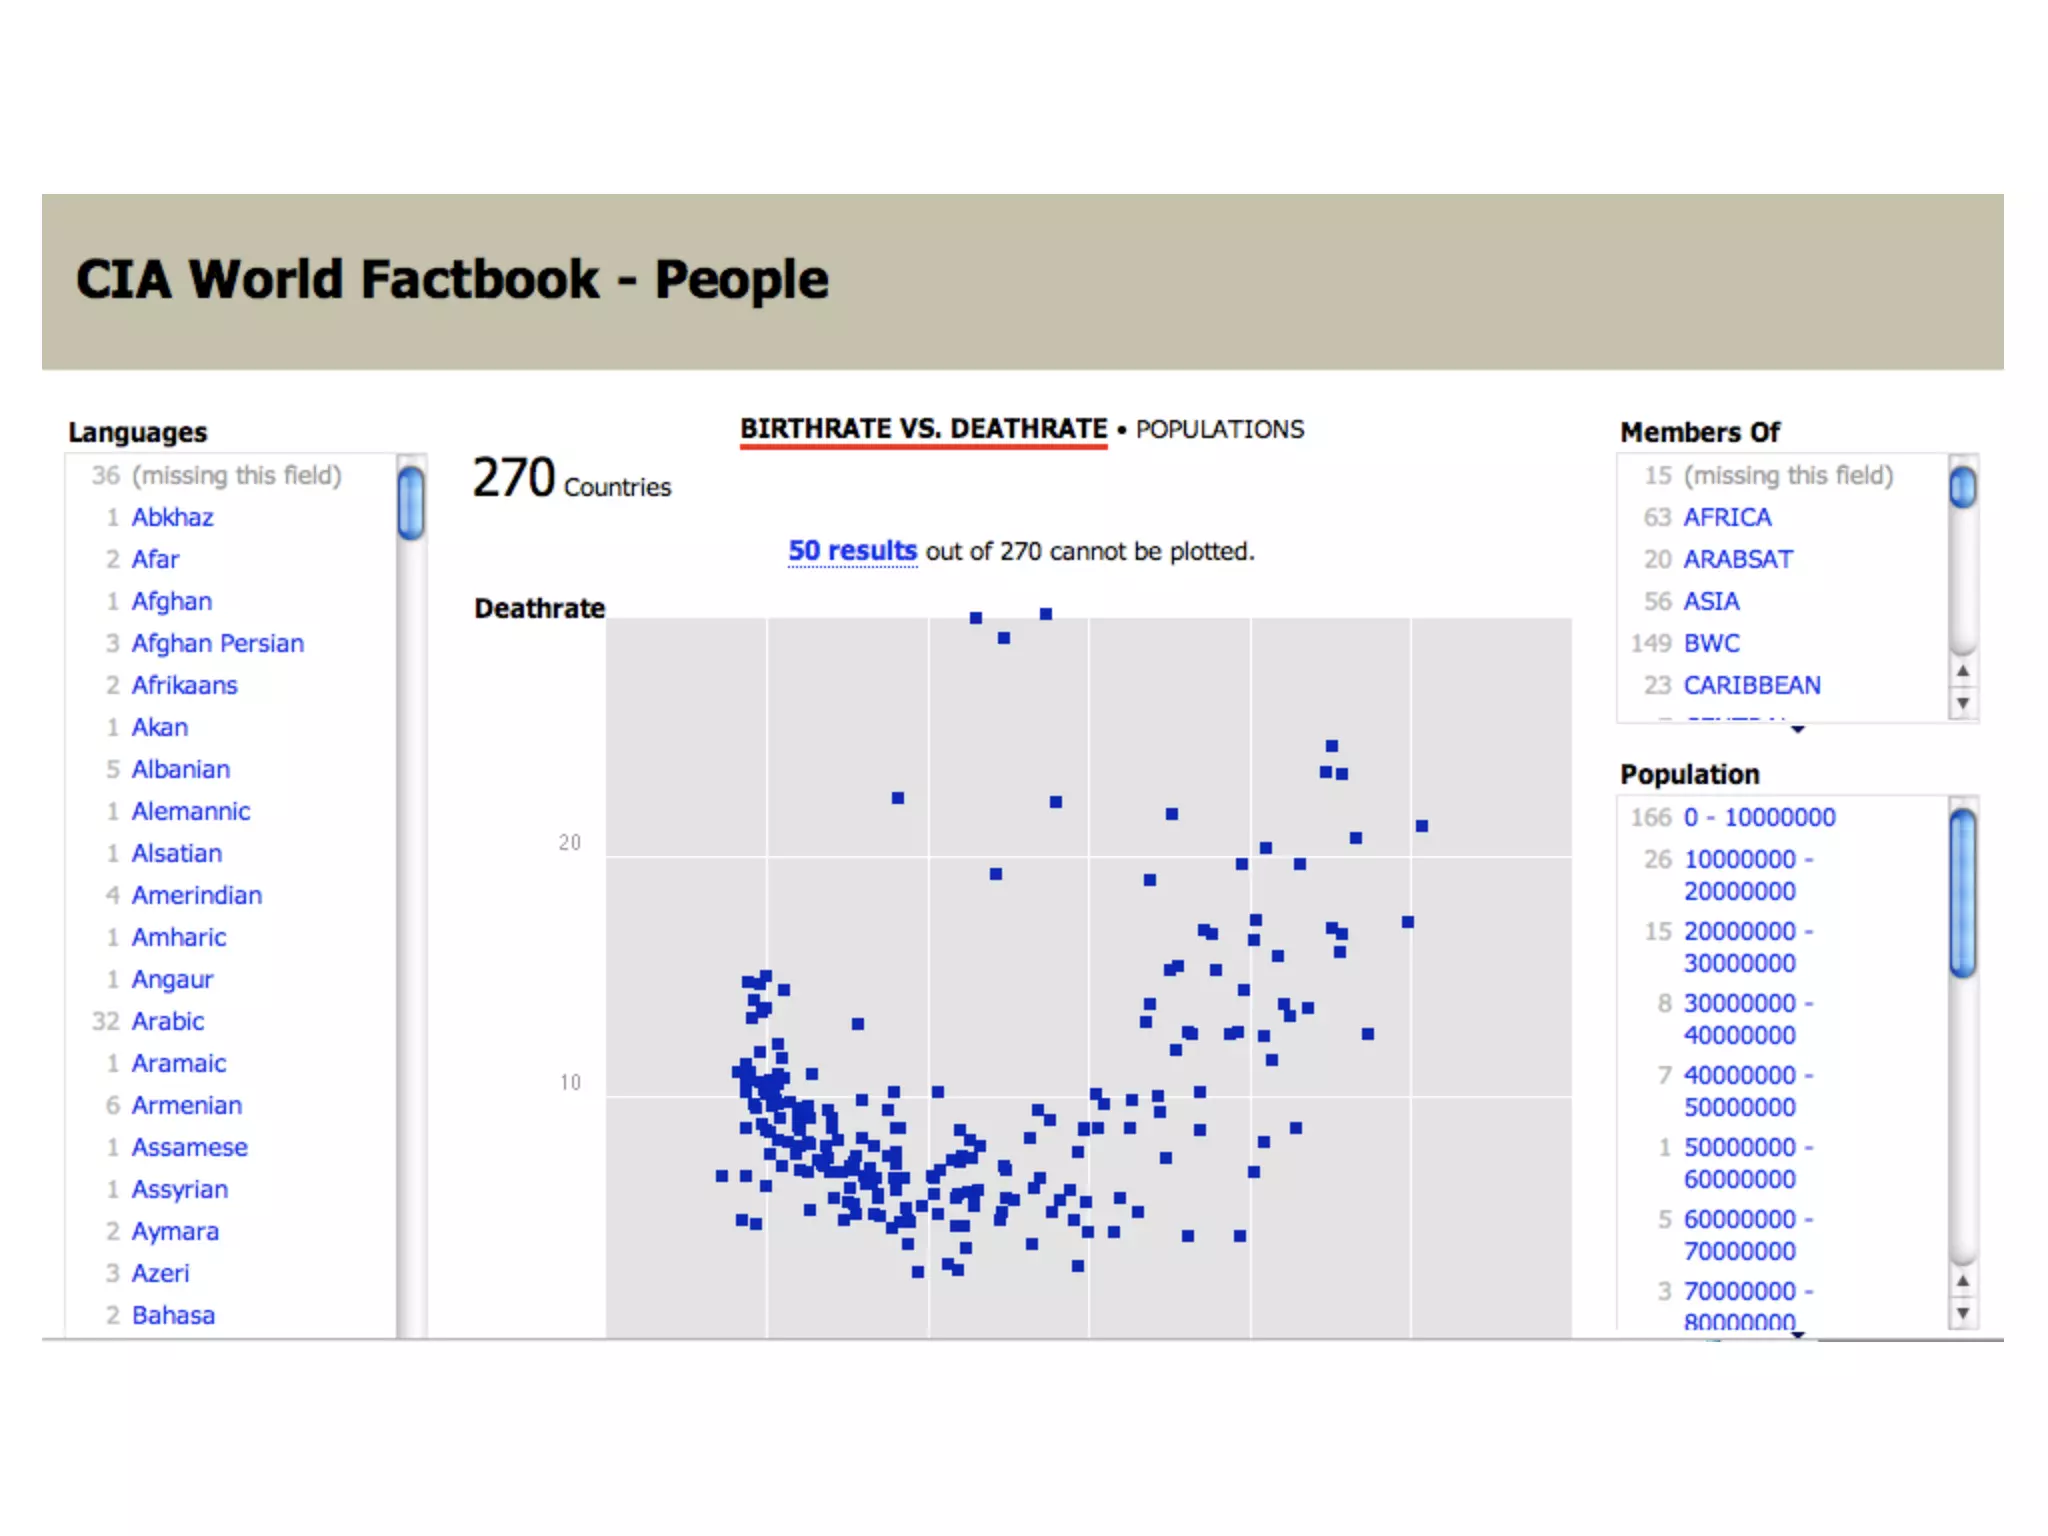Filter by Abkhaz language
This screenshot has height=1536, width=2048.
pos(173,517)
